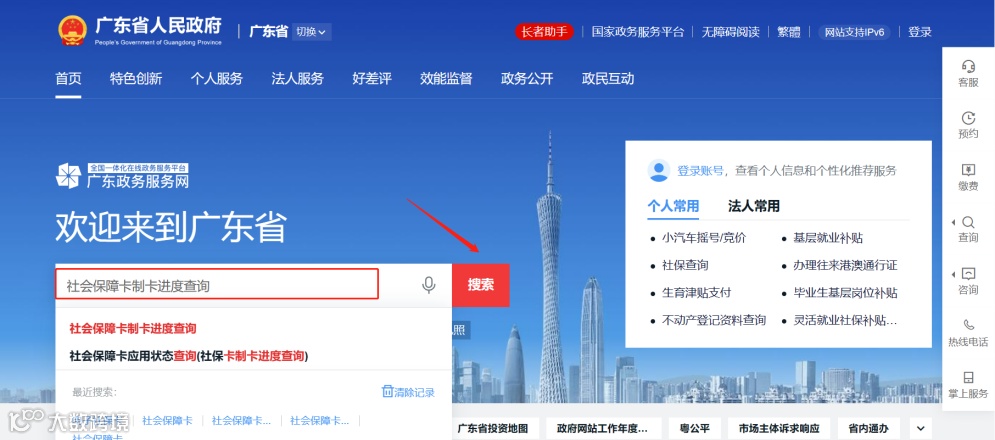Viewport: 995px width, 440px height.
Task: Open the 热线电话 phone icon
Action: tap(968, 325)
